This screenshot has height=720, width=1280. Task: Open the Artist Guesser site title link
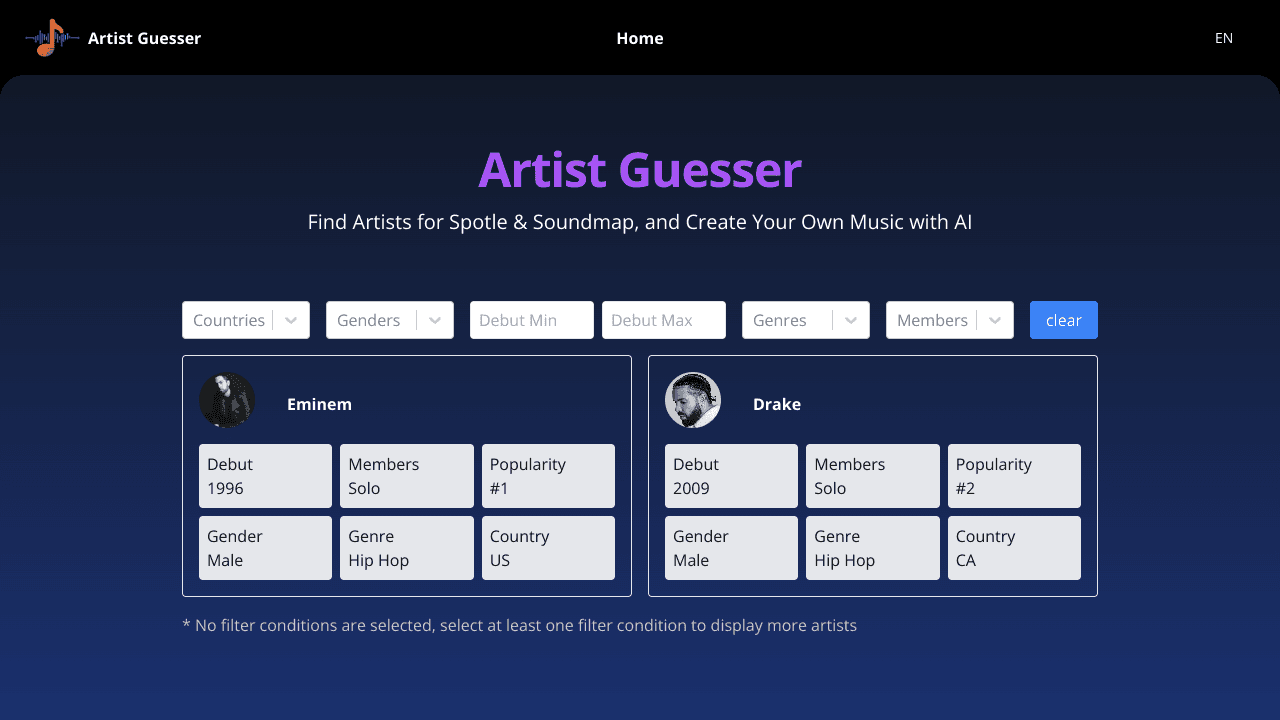coord(144,38)
